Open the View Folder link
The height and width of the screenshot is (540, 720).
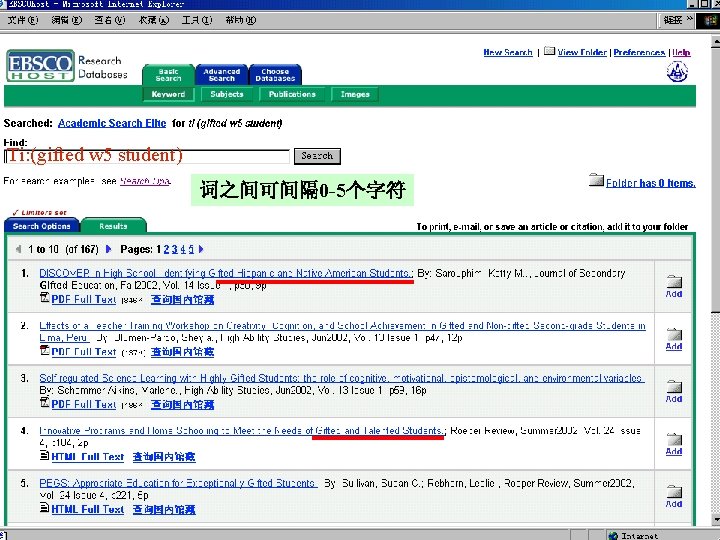tap(582, 52)
